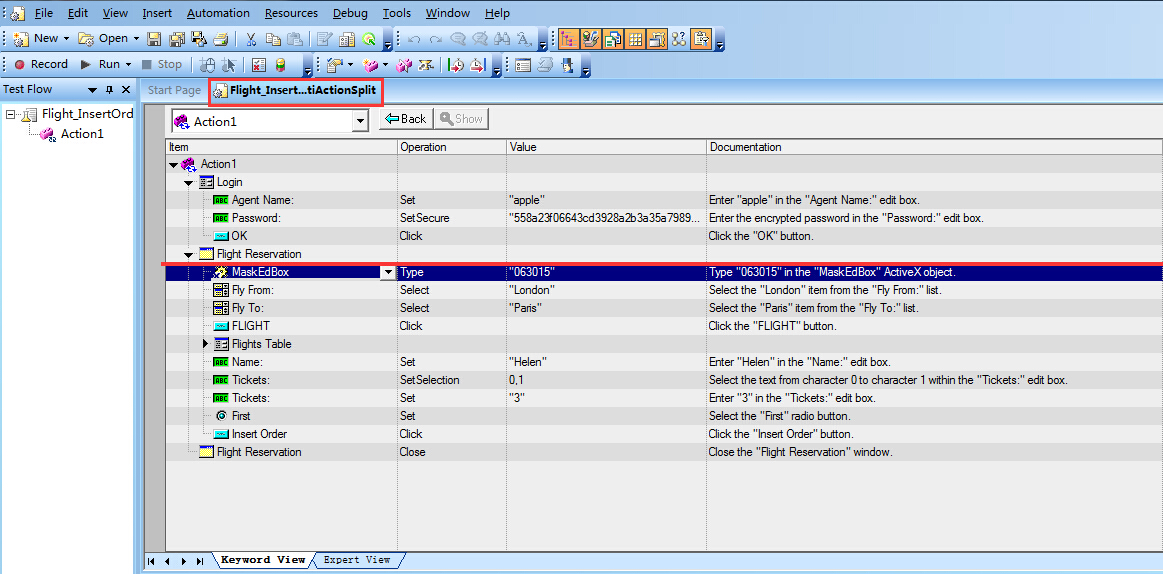Click the Copy icon in toolbar
The image size is (1163, 574).
pyautogui.click(x=273, y=39)
